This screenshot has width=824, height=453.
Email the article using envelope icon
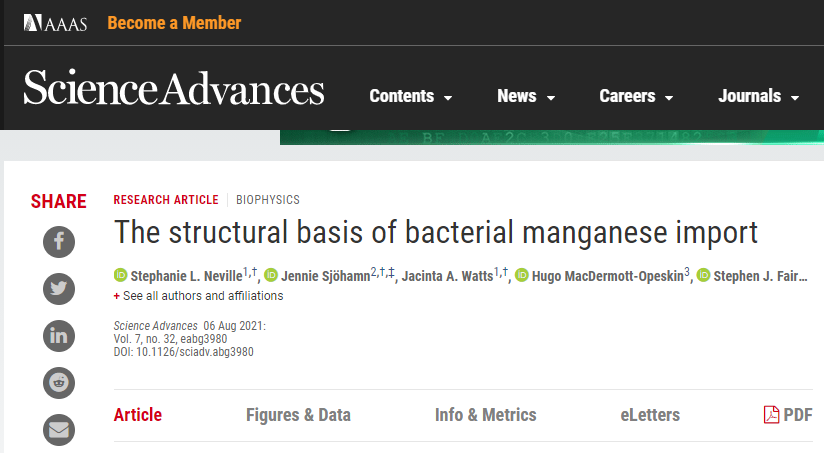pyautogui.click(x=59, y=429)
